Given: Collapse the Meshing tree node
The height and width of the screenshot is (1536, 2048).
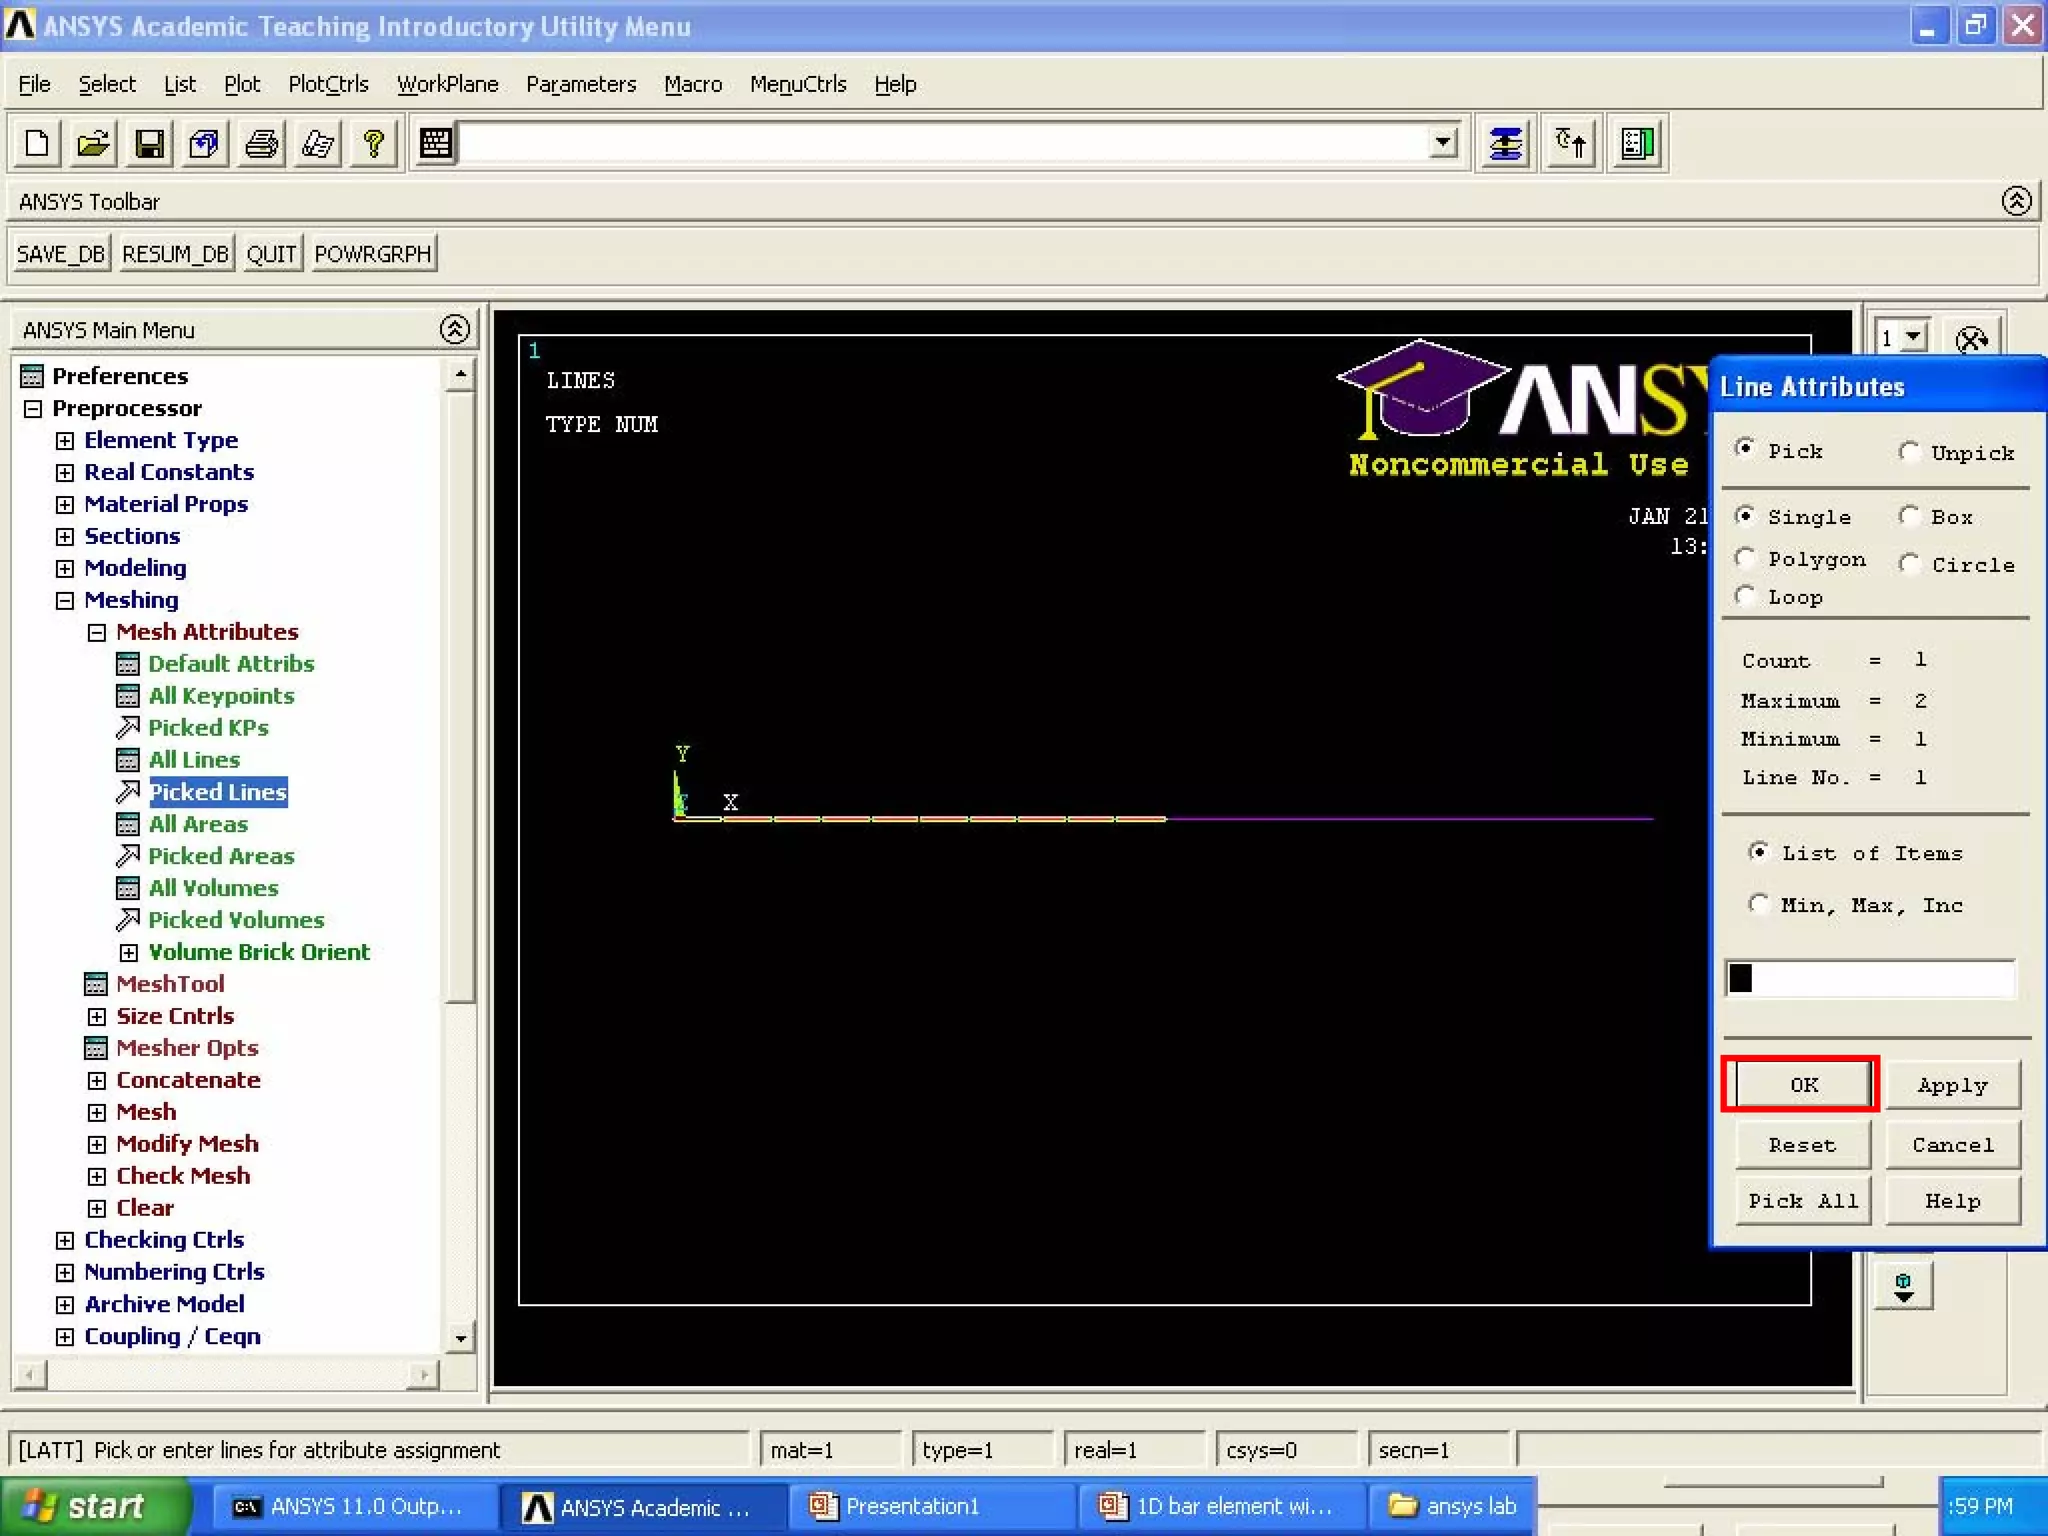Looking at the screenshot, I should click(65, 601).
